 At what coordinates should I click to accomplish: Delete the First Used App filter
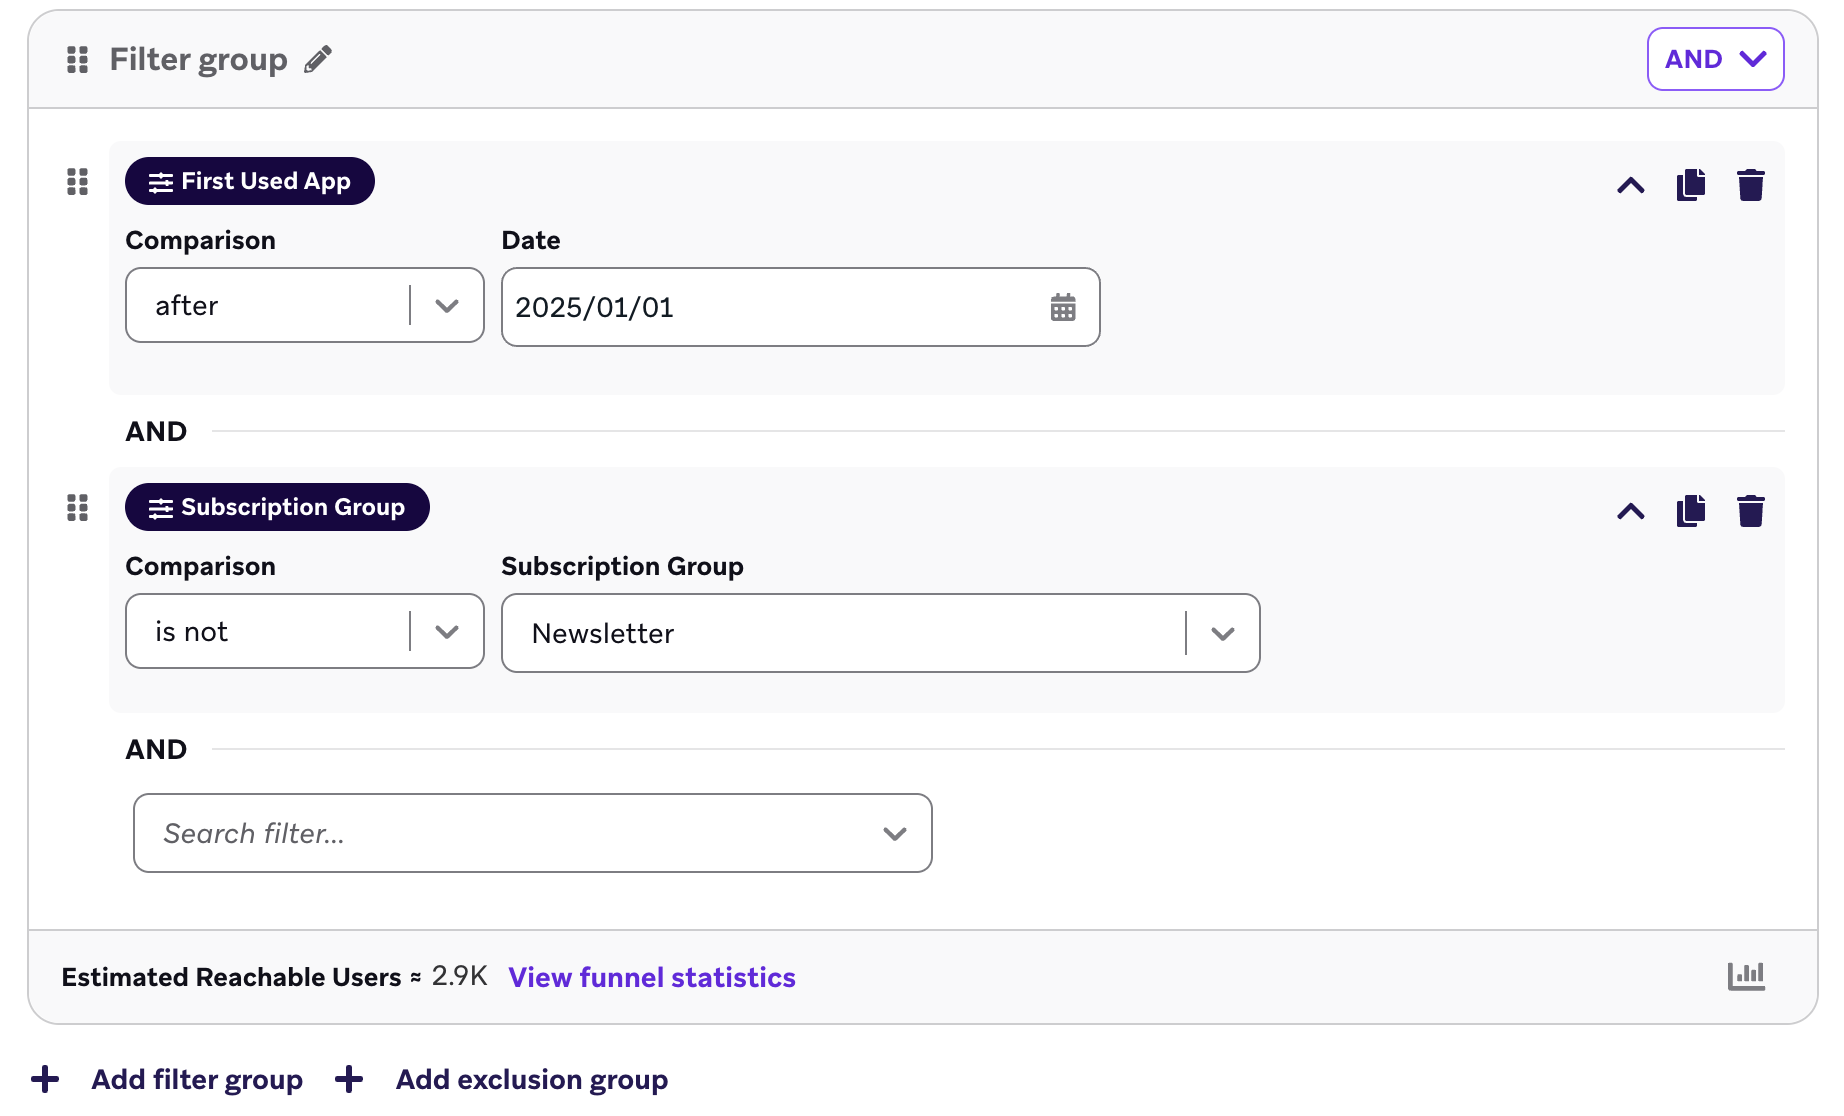(x=1750, y=185)
